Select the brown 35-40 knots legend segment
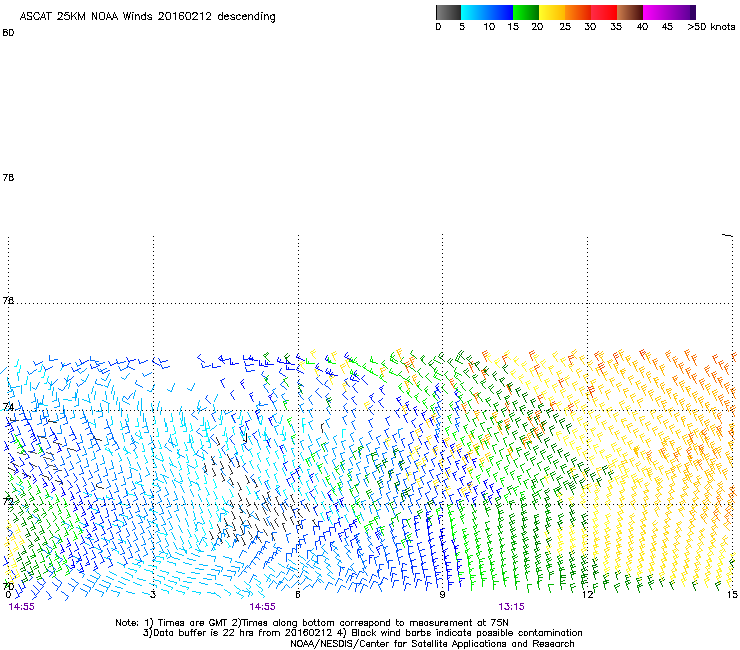The image size is (740, 650). 630,12
